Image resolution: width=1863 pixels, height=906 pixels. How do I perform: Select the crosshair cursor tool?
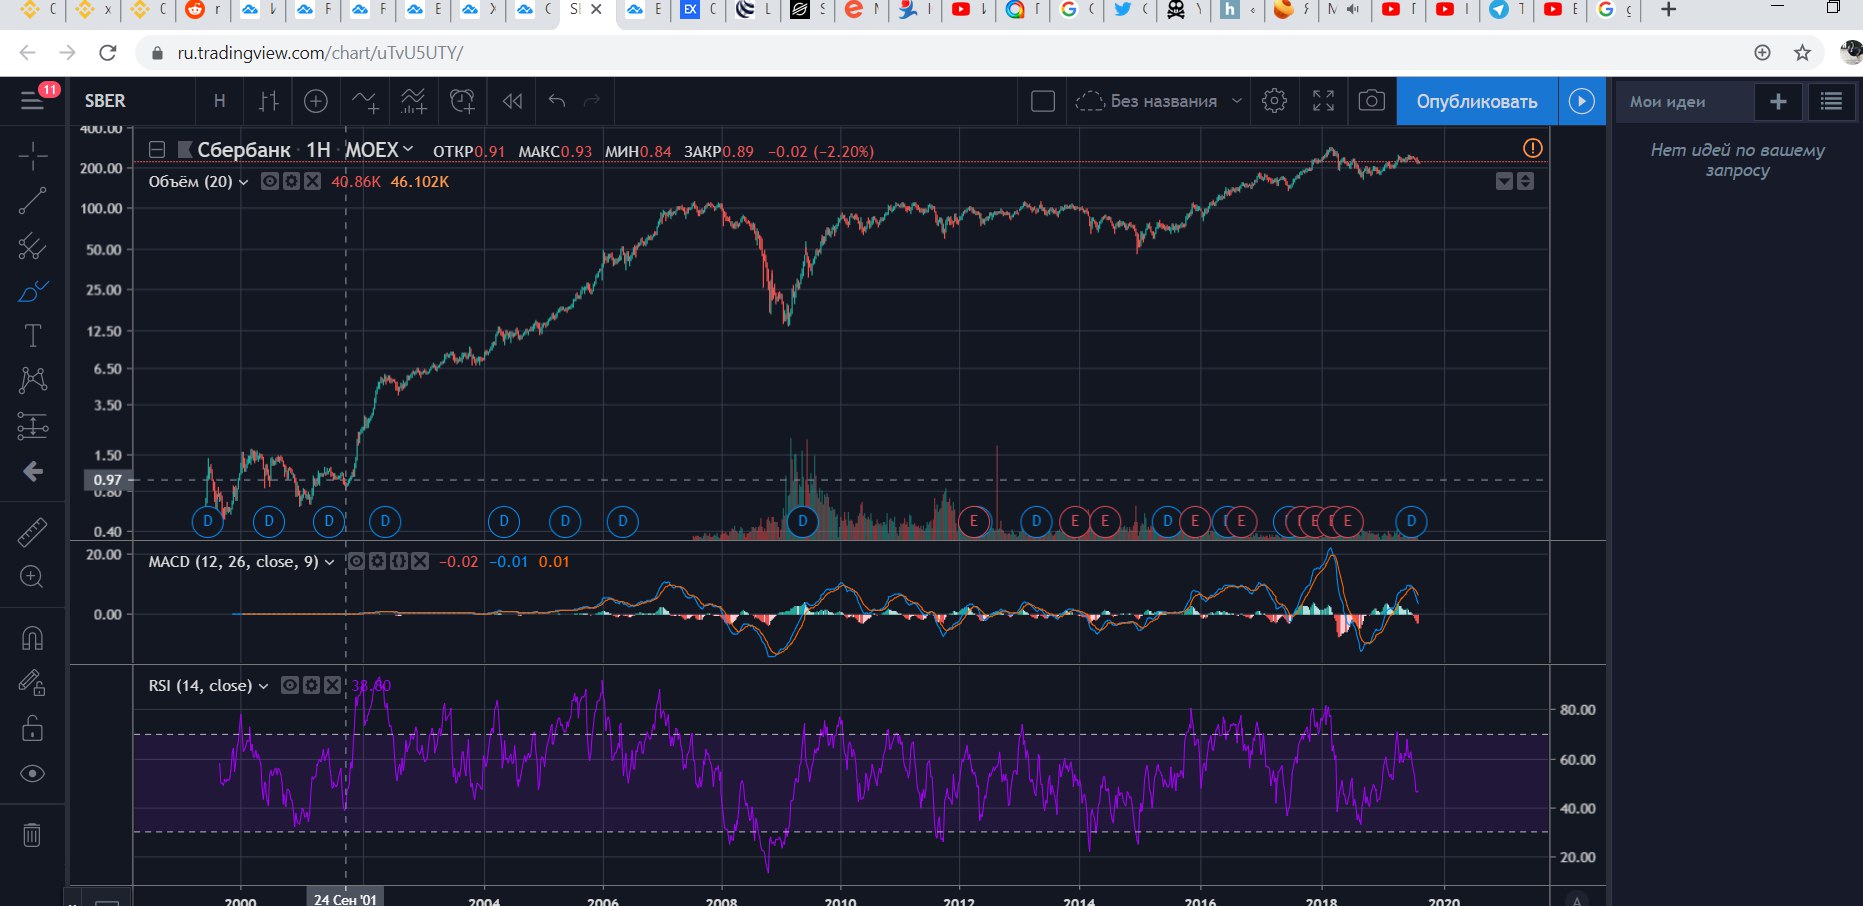(x=32, y=156)
